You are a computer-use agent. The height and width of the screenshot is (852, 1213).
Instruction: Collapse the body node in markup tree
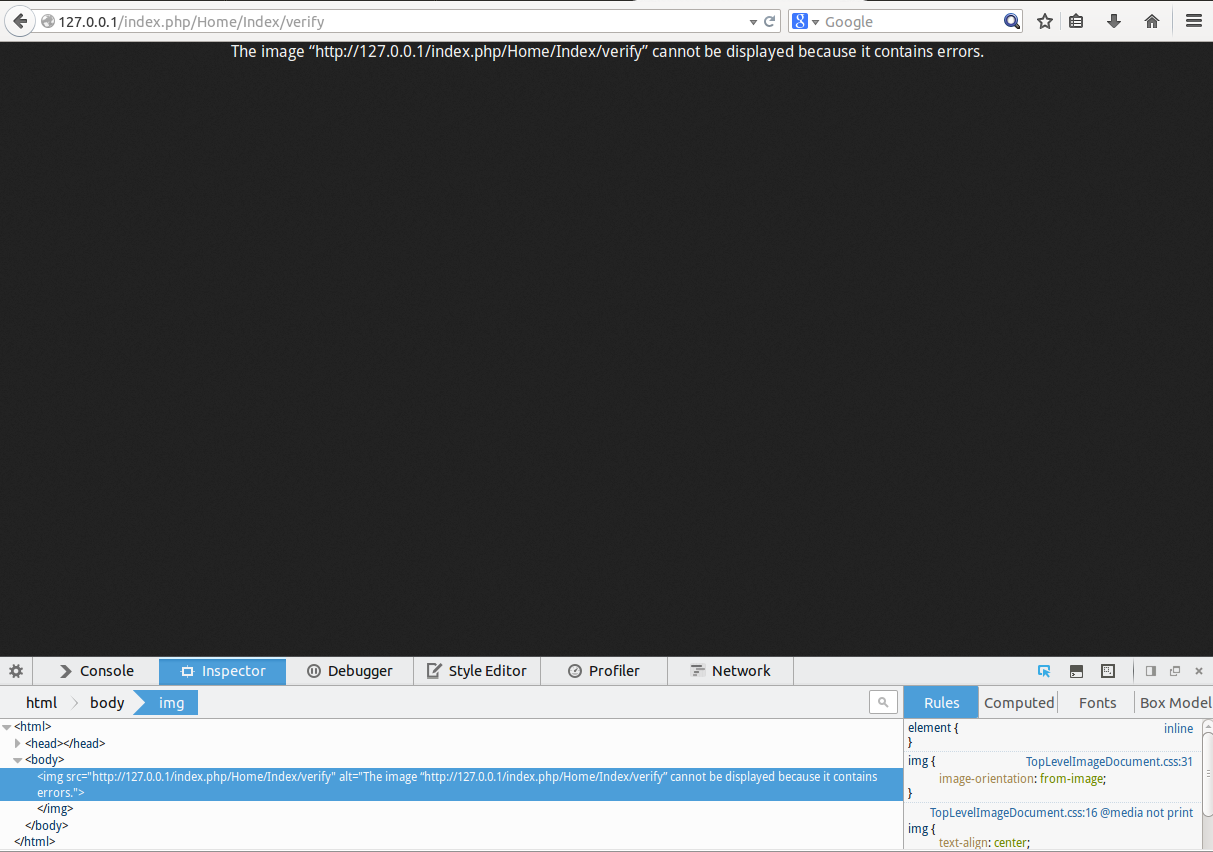tap(18, 760)
